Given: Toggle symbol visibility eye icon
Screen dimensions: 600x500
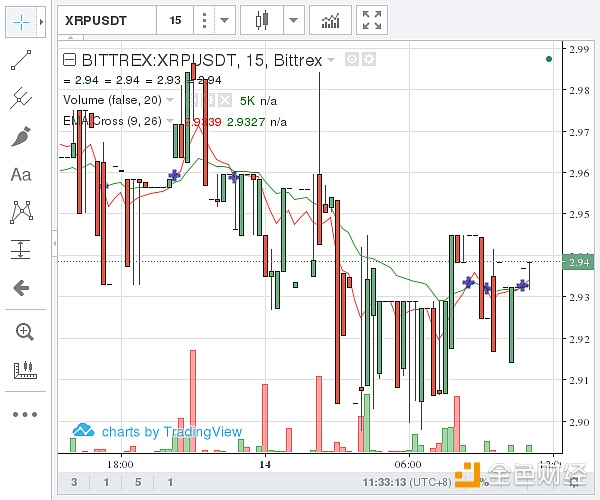Looking at the screenshot, I should 352,59.
